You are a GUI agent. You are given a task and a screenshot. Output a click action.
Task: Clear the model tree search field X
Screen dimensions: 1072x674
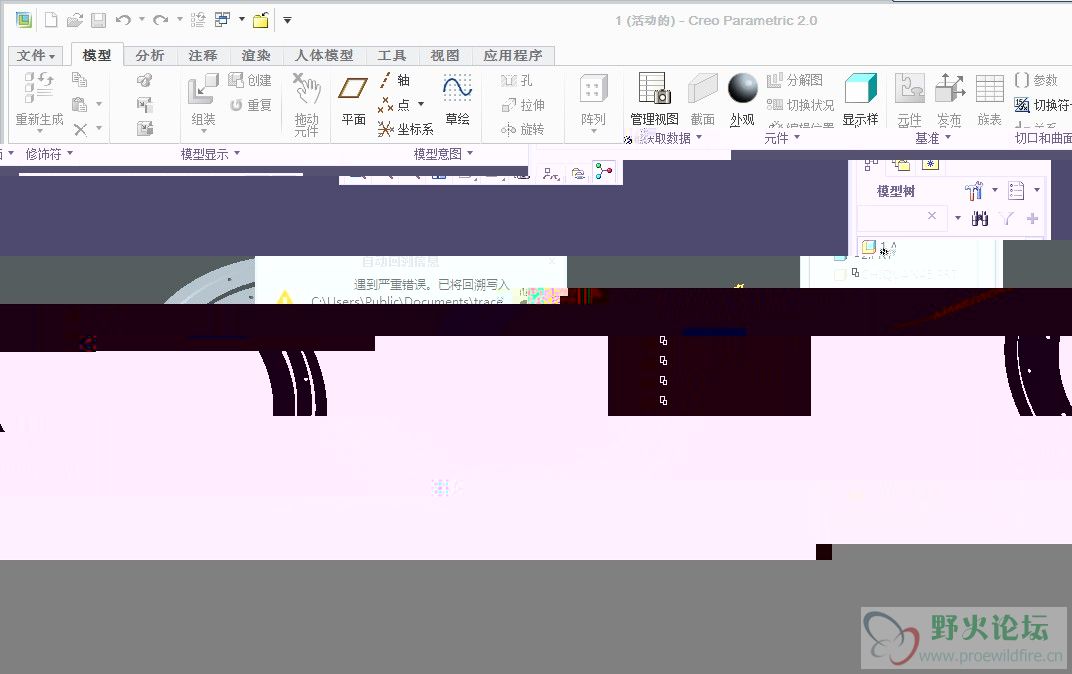point(932,216)
